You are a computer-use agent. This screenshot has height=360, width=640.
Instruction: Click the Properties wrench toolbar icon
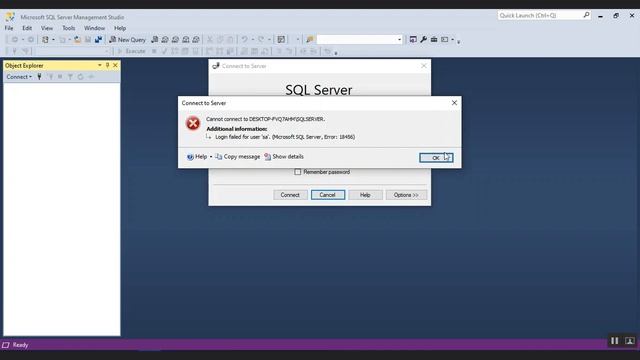click(423, 40)
